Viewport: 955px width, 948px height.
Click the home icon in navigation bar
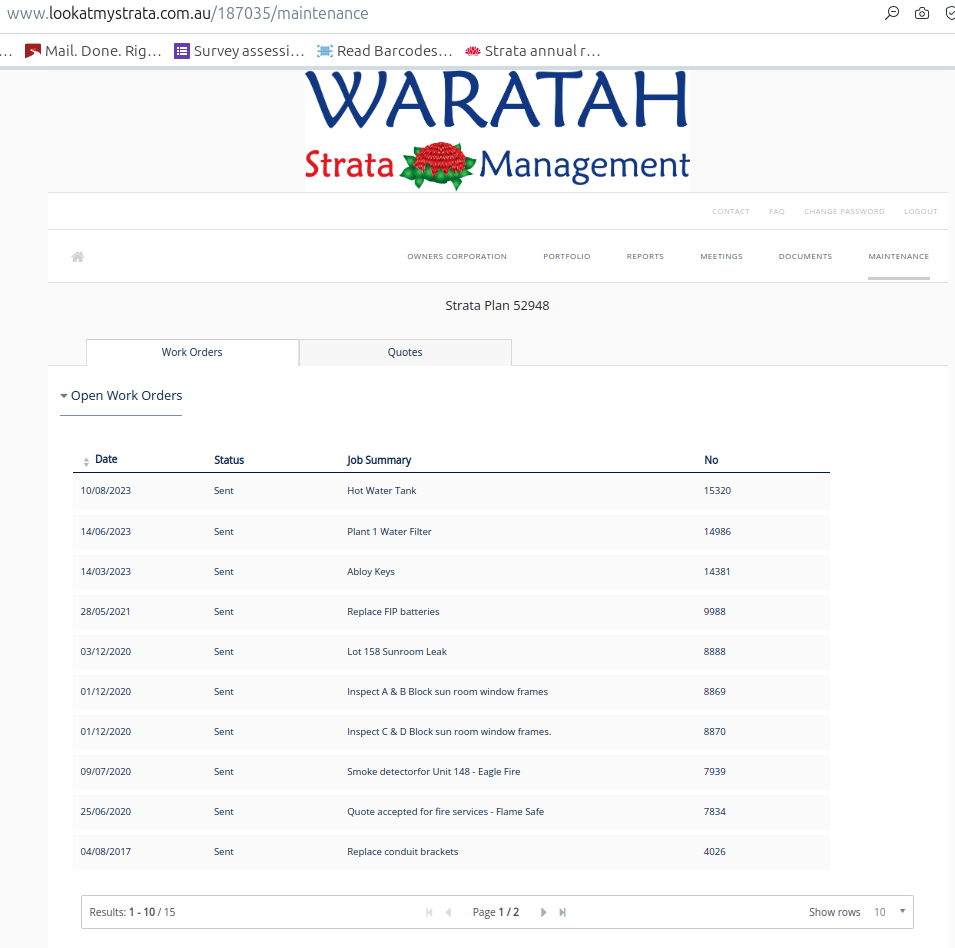tap(77, 256)
